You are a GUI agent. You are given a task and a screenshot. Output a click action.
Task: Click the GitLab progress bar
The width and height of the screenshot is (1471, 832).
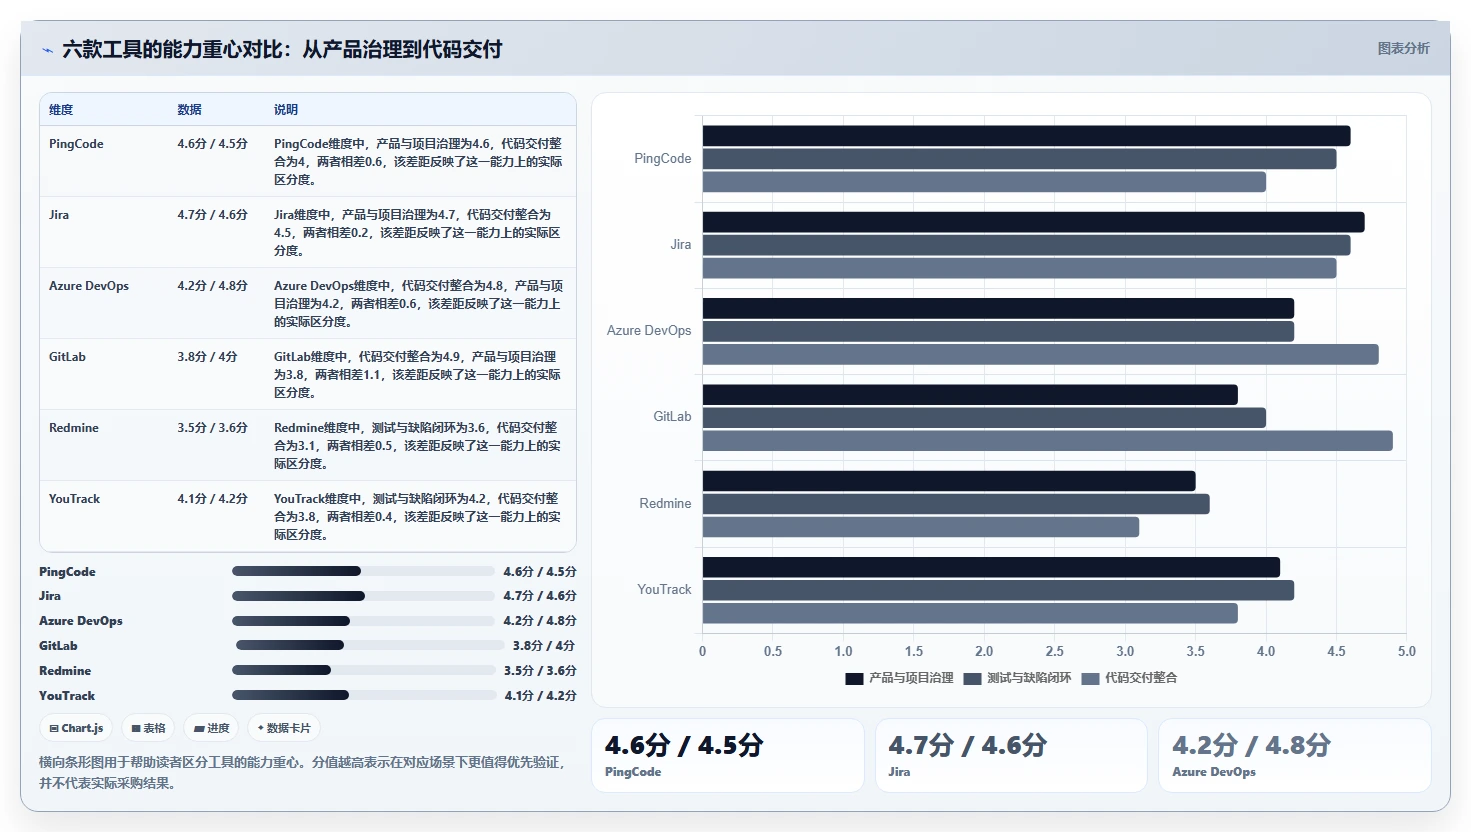pos(370,645)
